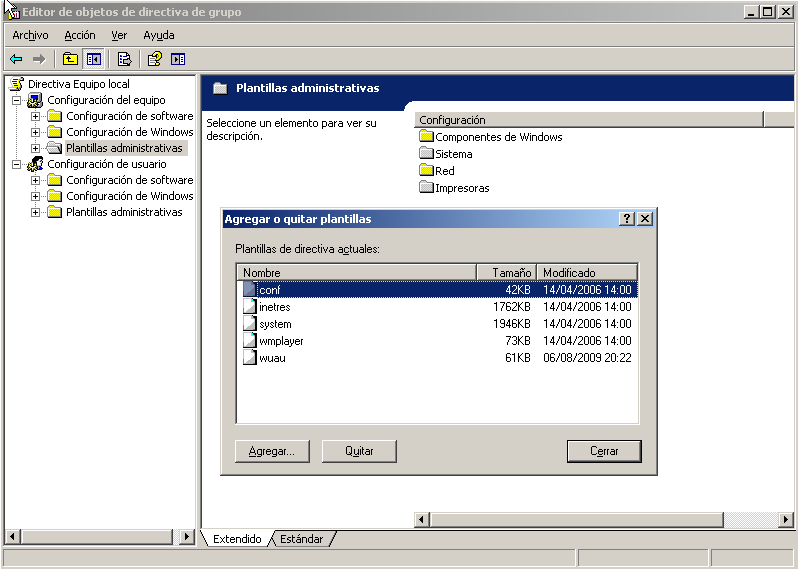This screenshot has width=798, height=569.
Task: Click the Help toolbar icon
Action: (x=155, y=59)
